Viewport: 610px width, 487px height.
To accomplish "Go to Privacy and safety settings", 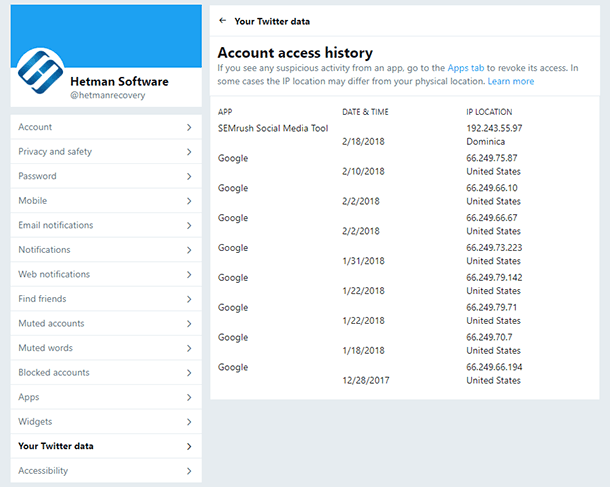I will click(106, 151).
